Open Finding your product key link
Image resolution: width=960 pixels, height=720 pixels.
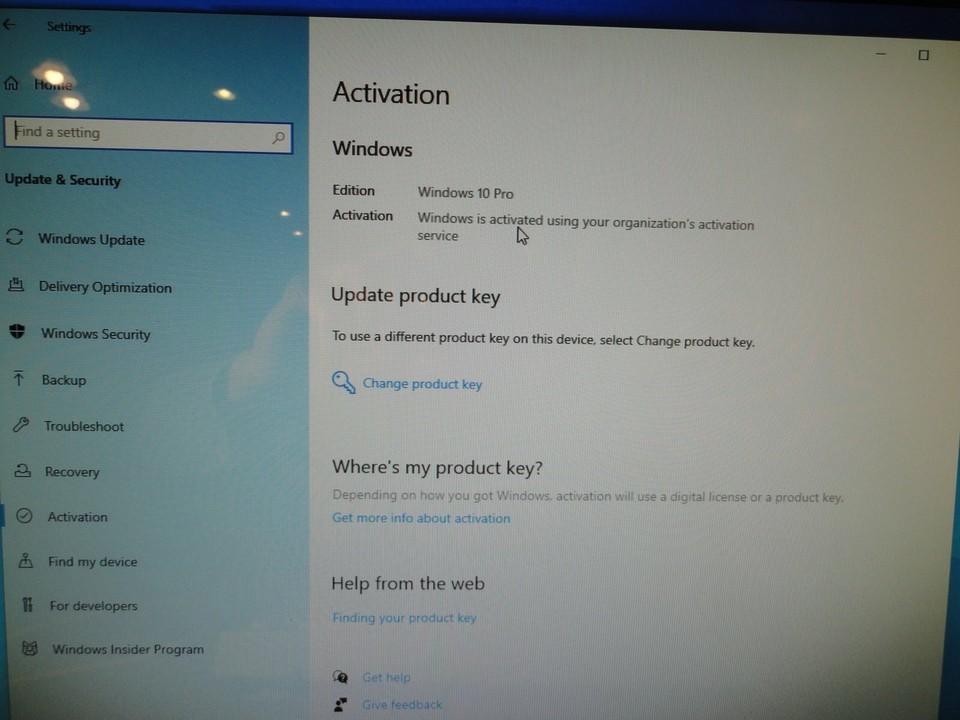[x=404, y=618]
